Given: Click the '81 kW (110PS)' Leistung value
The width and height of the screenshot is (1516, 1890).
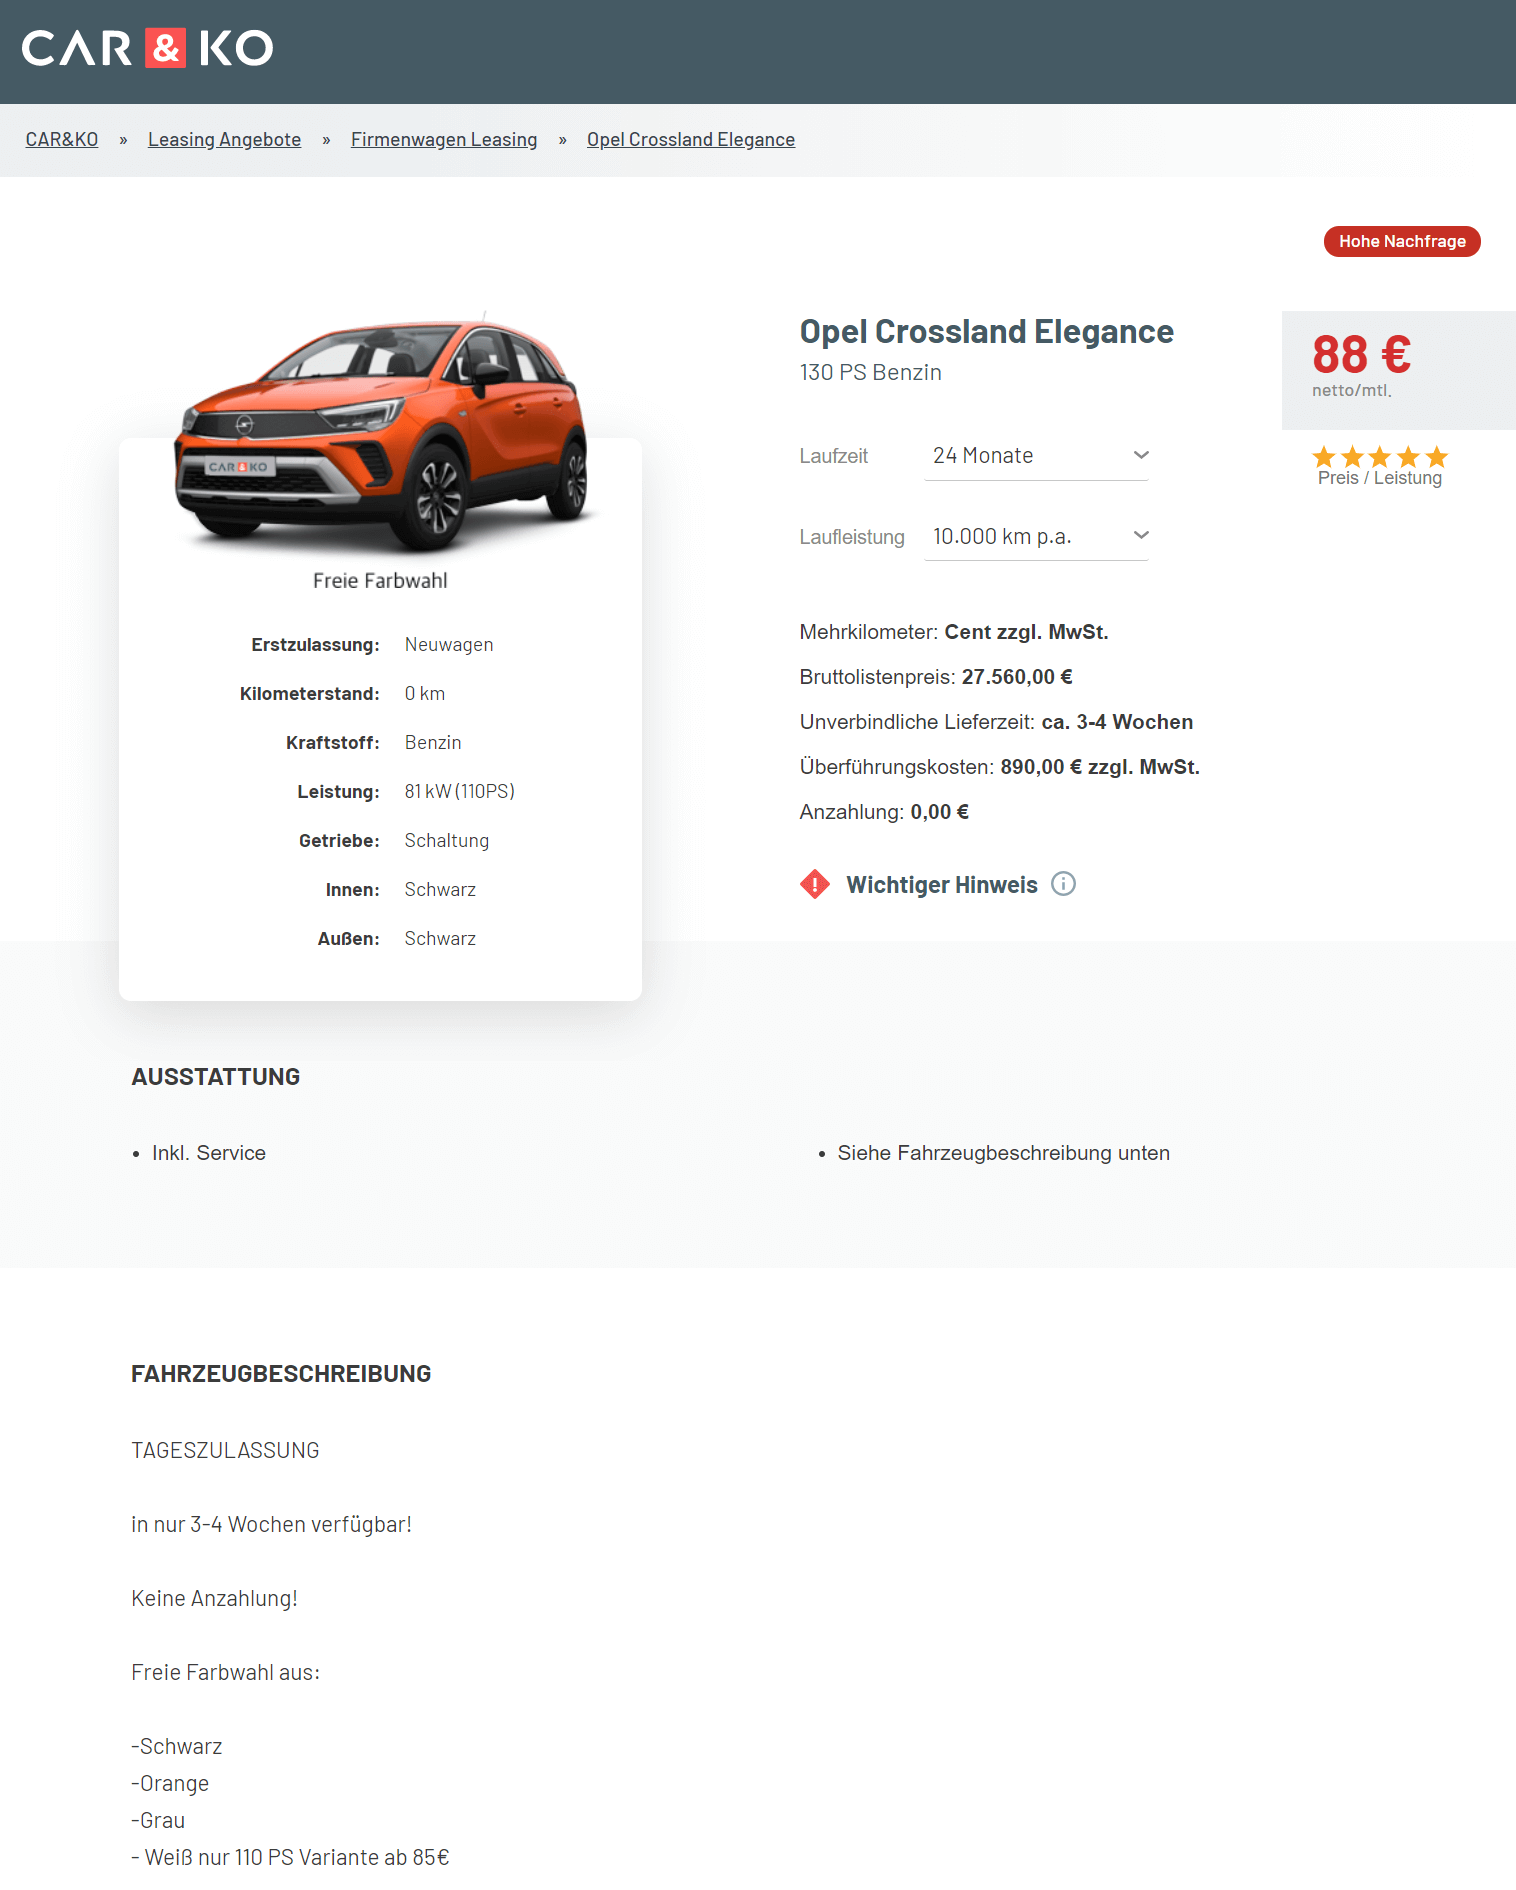Looking at the screenshot, I should click(460, 792).
